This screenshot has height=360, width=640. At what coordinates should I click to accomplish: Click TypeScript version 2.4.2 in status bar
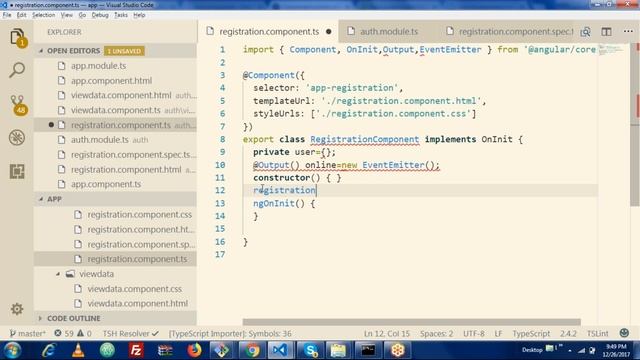568,333
